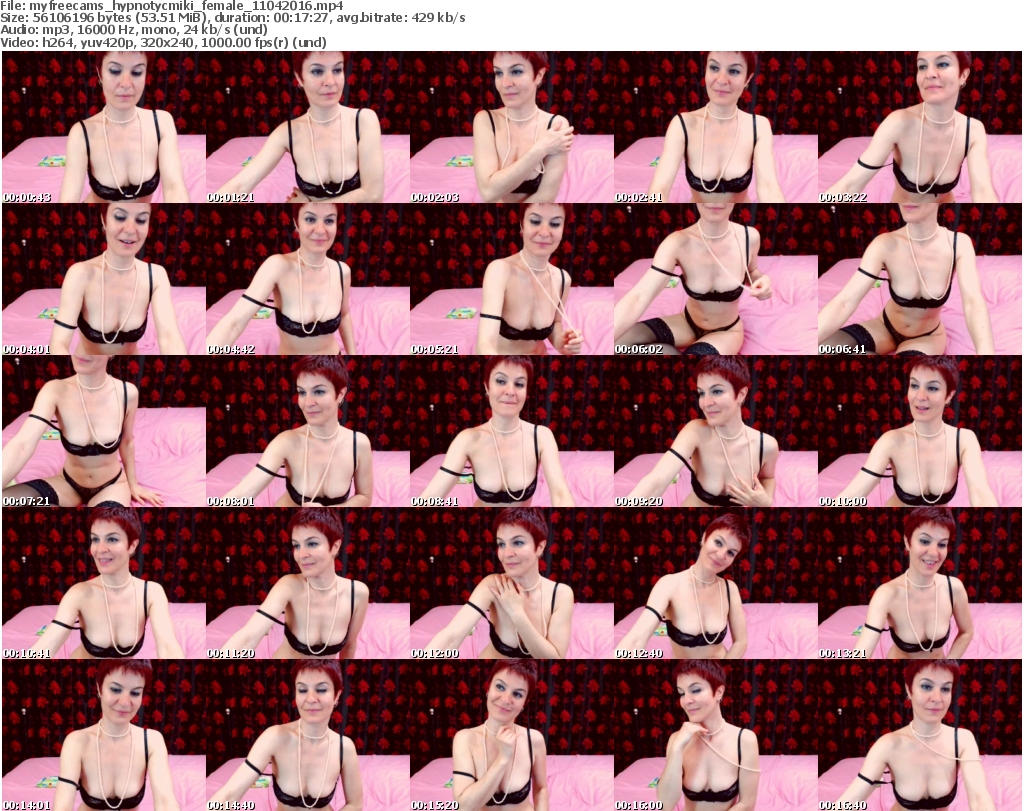The height and width of the screenshot is (811, 1024).
Task: Select the thumbnail stamped 00:00:43
Action: 104,127
